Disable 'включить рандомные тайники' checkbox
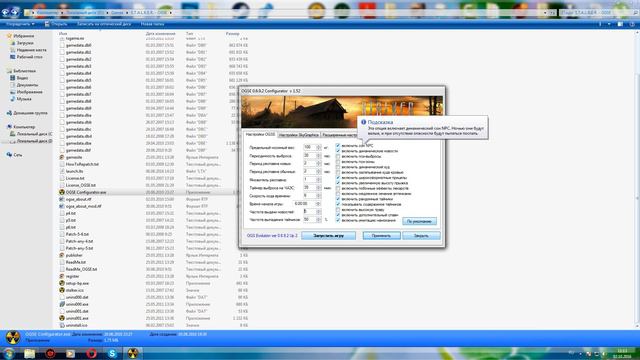Image resolution: width=640 pixels, height=360 pixels. pyautogui.click(x=338, y=199)
